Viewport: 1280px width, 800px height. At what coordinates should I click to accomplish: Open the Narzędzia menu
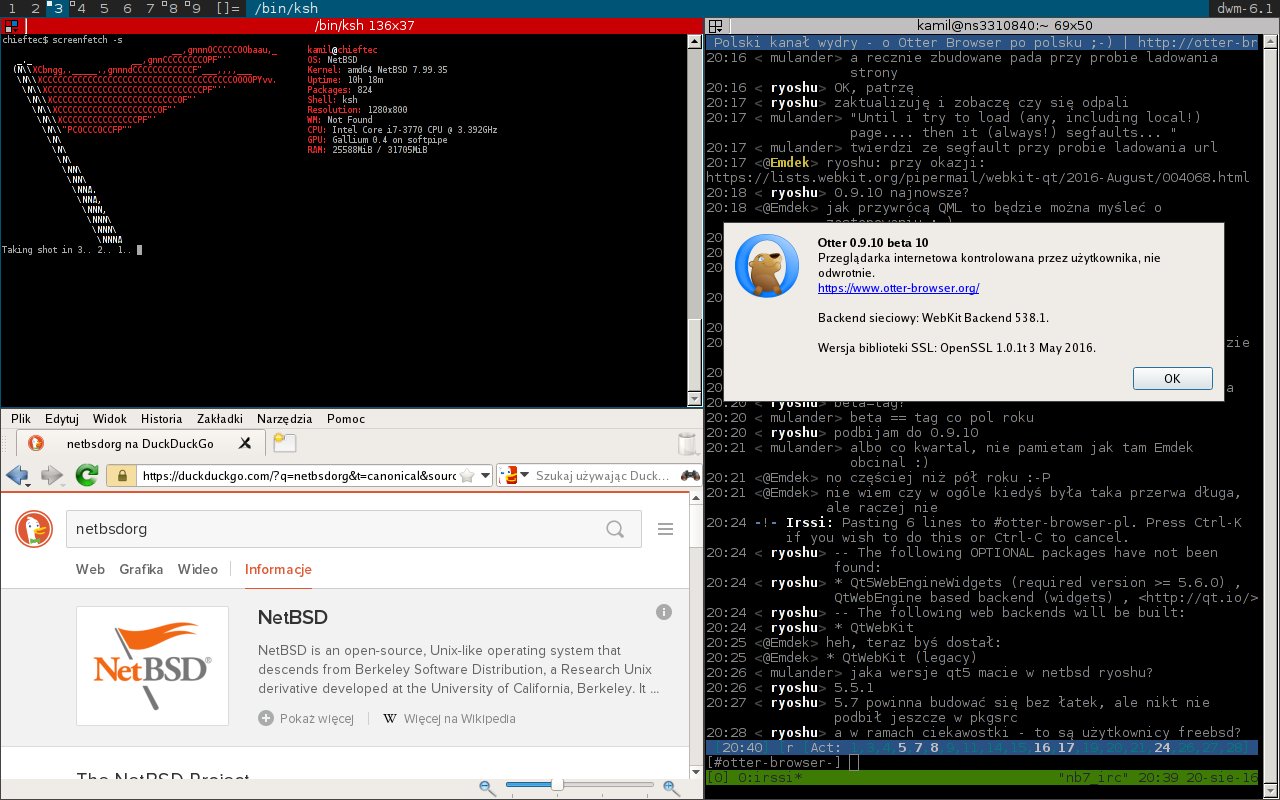click(285, 419)
